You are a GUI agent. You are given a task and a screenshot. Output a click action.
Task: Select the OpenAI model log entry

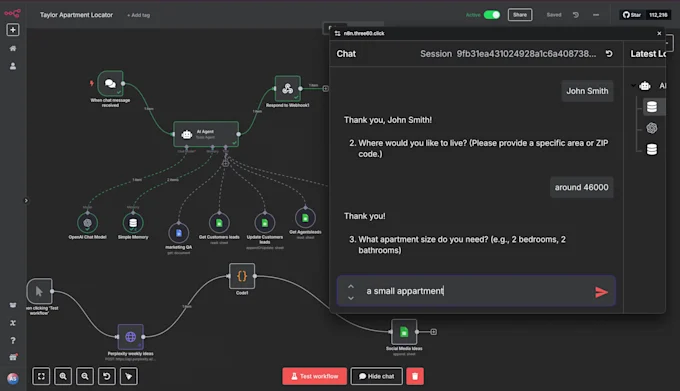[652, 128]
